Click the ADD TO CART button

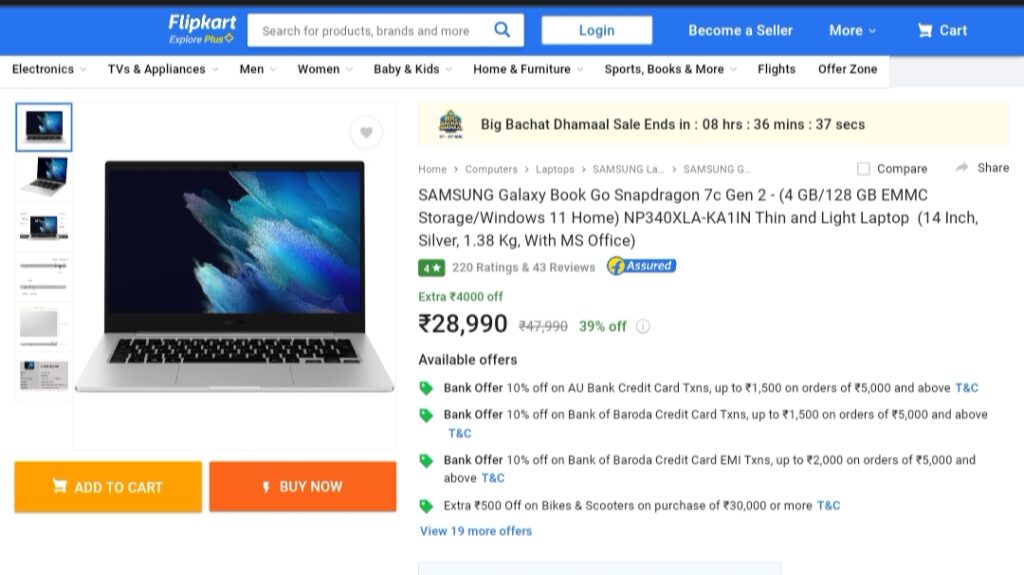[108, 487]
